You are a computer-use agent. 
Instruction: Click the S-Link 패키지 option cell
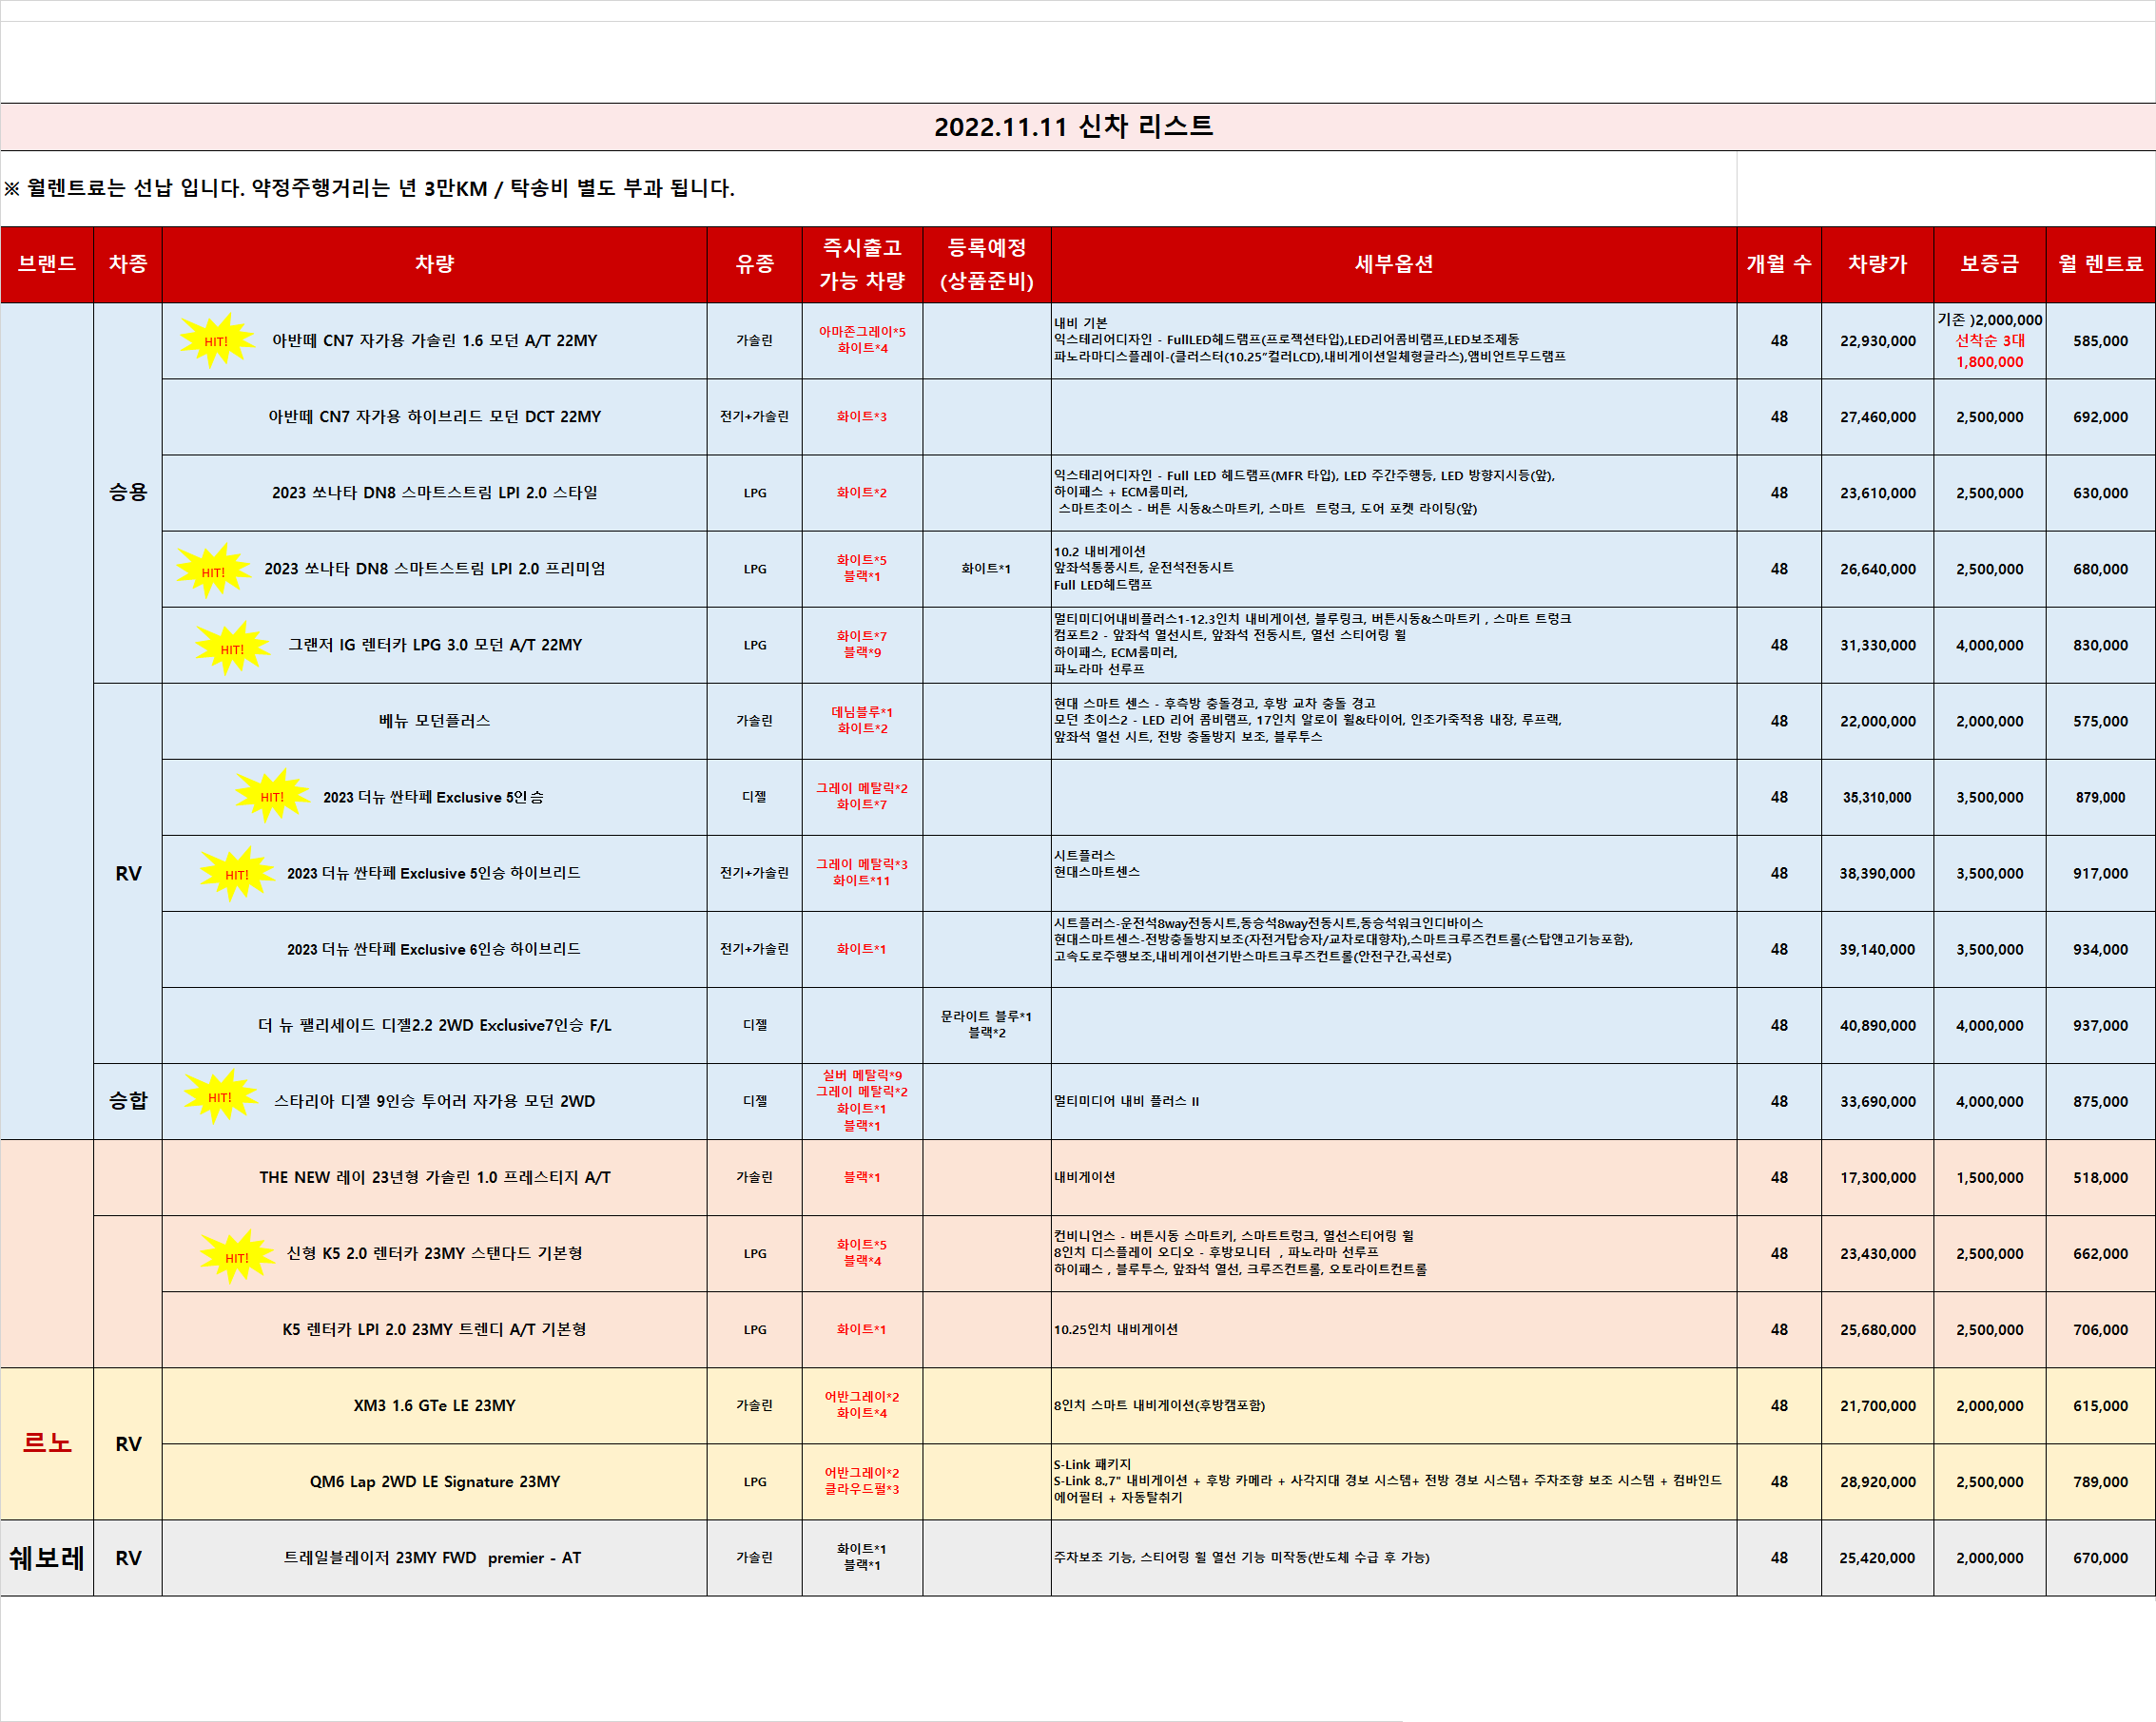tap(1394, 1481)
